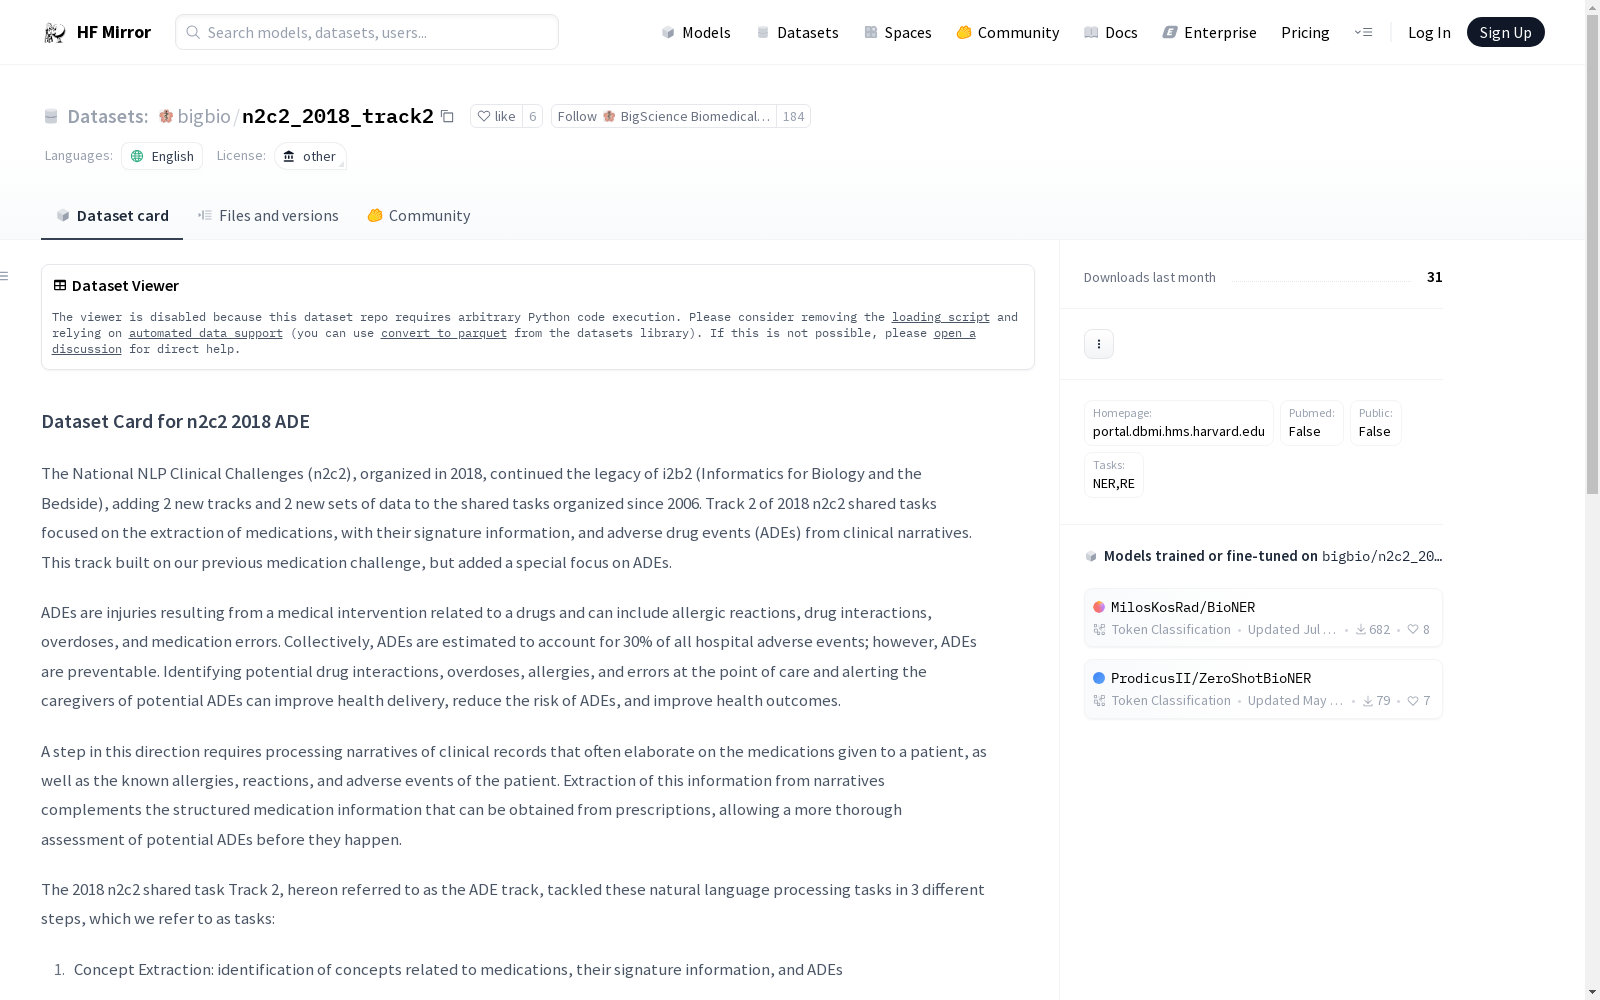This screenshot has width=1600, height=1000.
Task: Click the Public False tag
Action: tap(1376, 423)
